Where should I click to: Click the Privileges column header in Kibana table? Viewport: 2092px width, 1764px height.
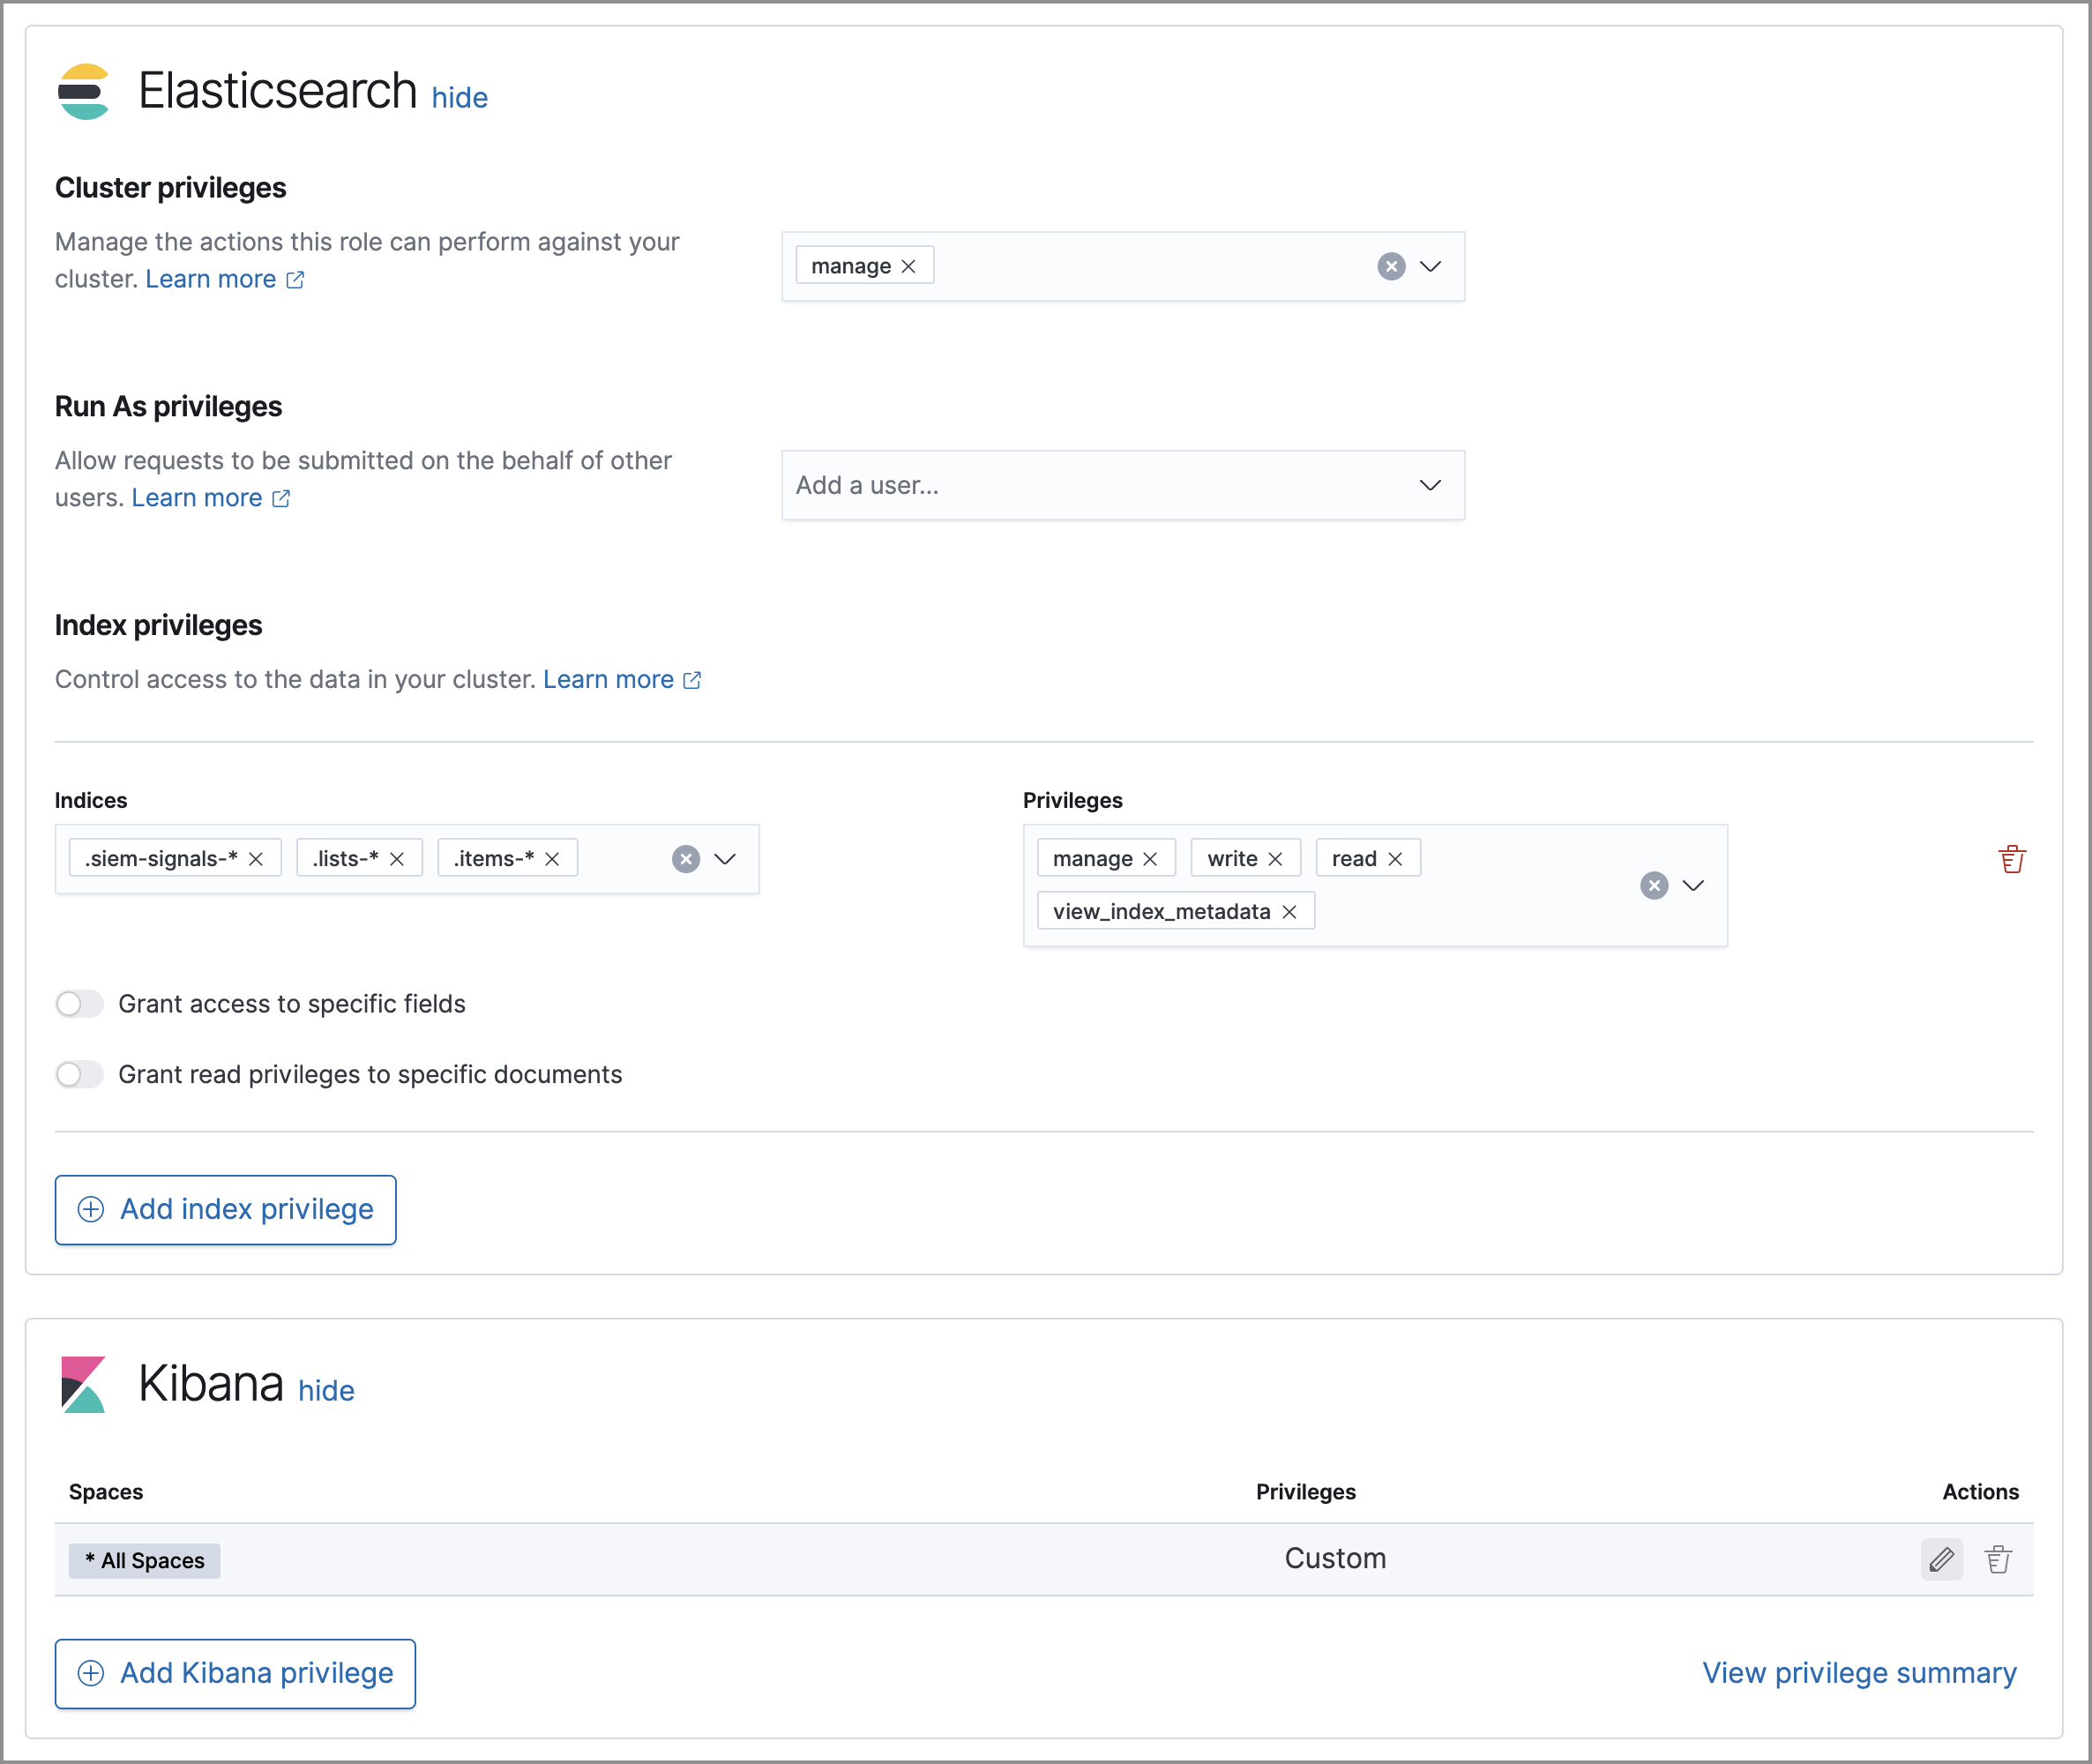click(1306, 1492)
